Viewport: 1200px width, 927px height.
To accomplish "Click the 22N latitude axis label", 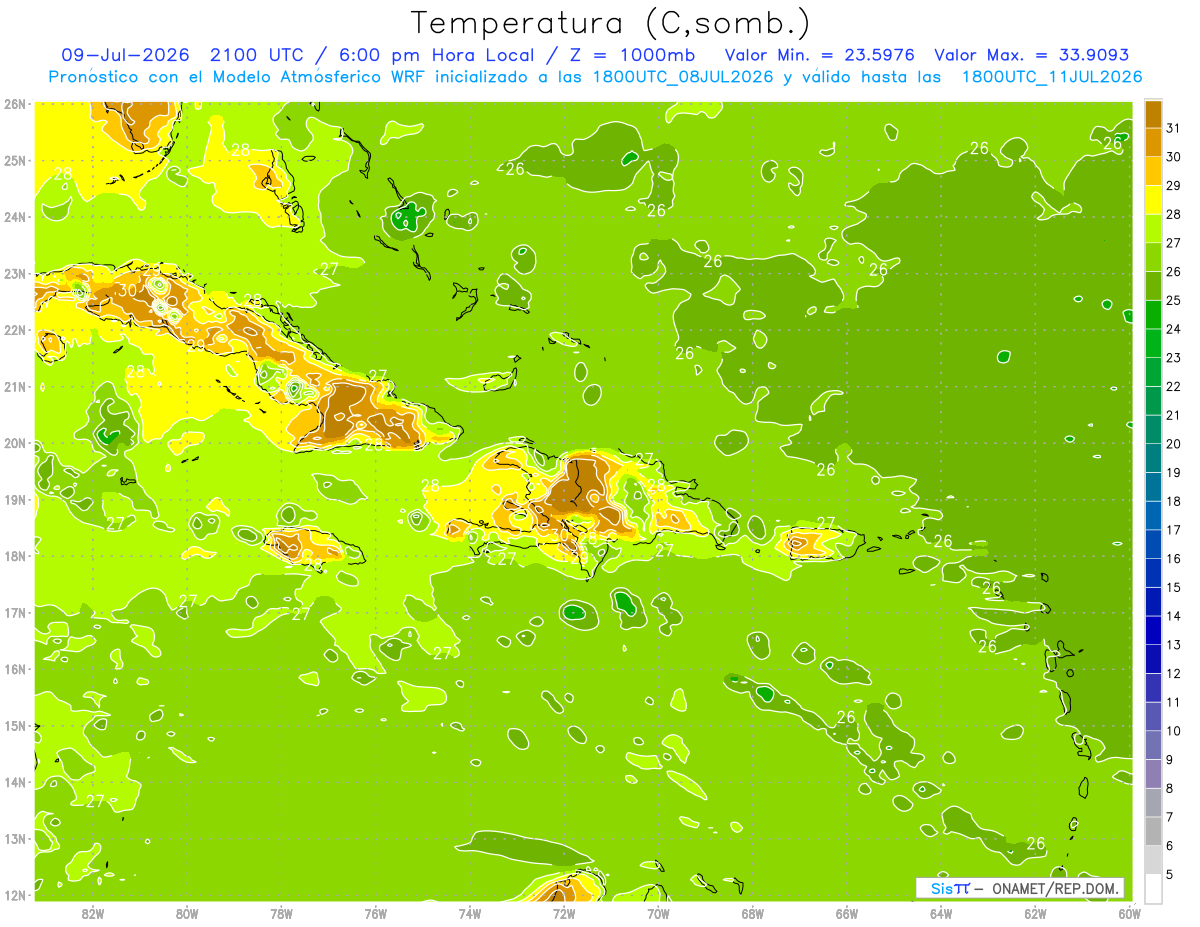I will click(15, 330).
